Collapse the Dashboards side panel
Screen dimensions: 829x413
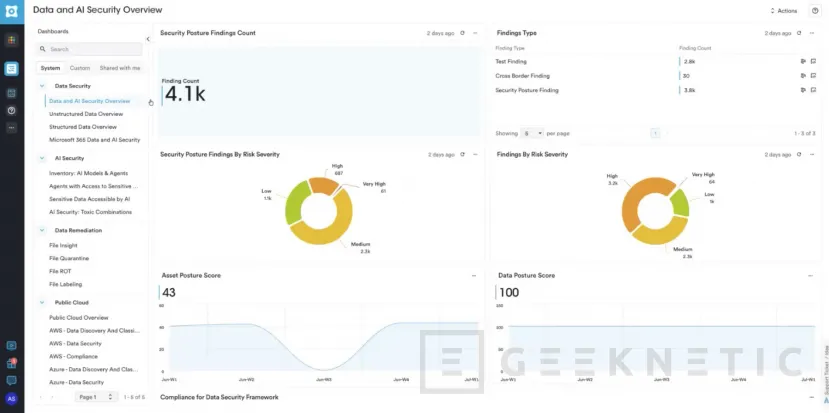pos(148,39)
